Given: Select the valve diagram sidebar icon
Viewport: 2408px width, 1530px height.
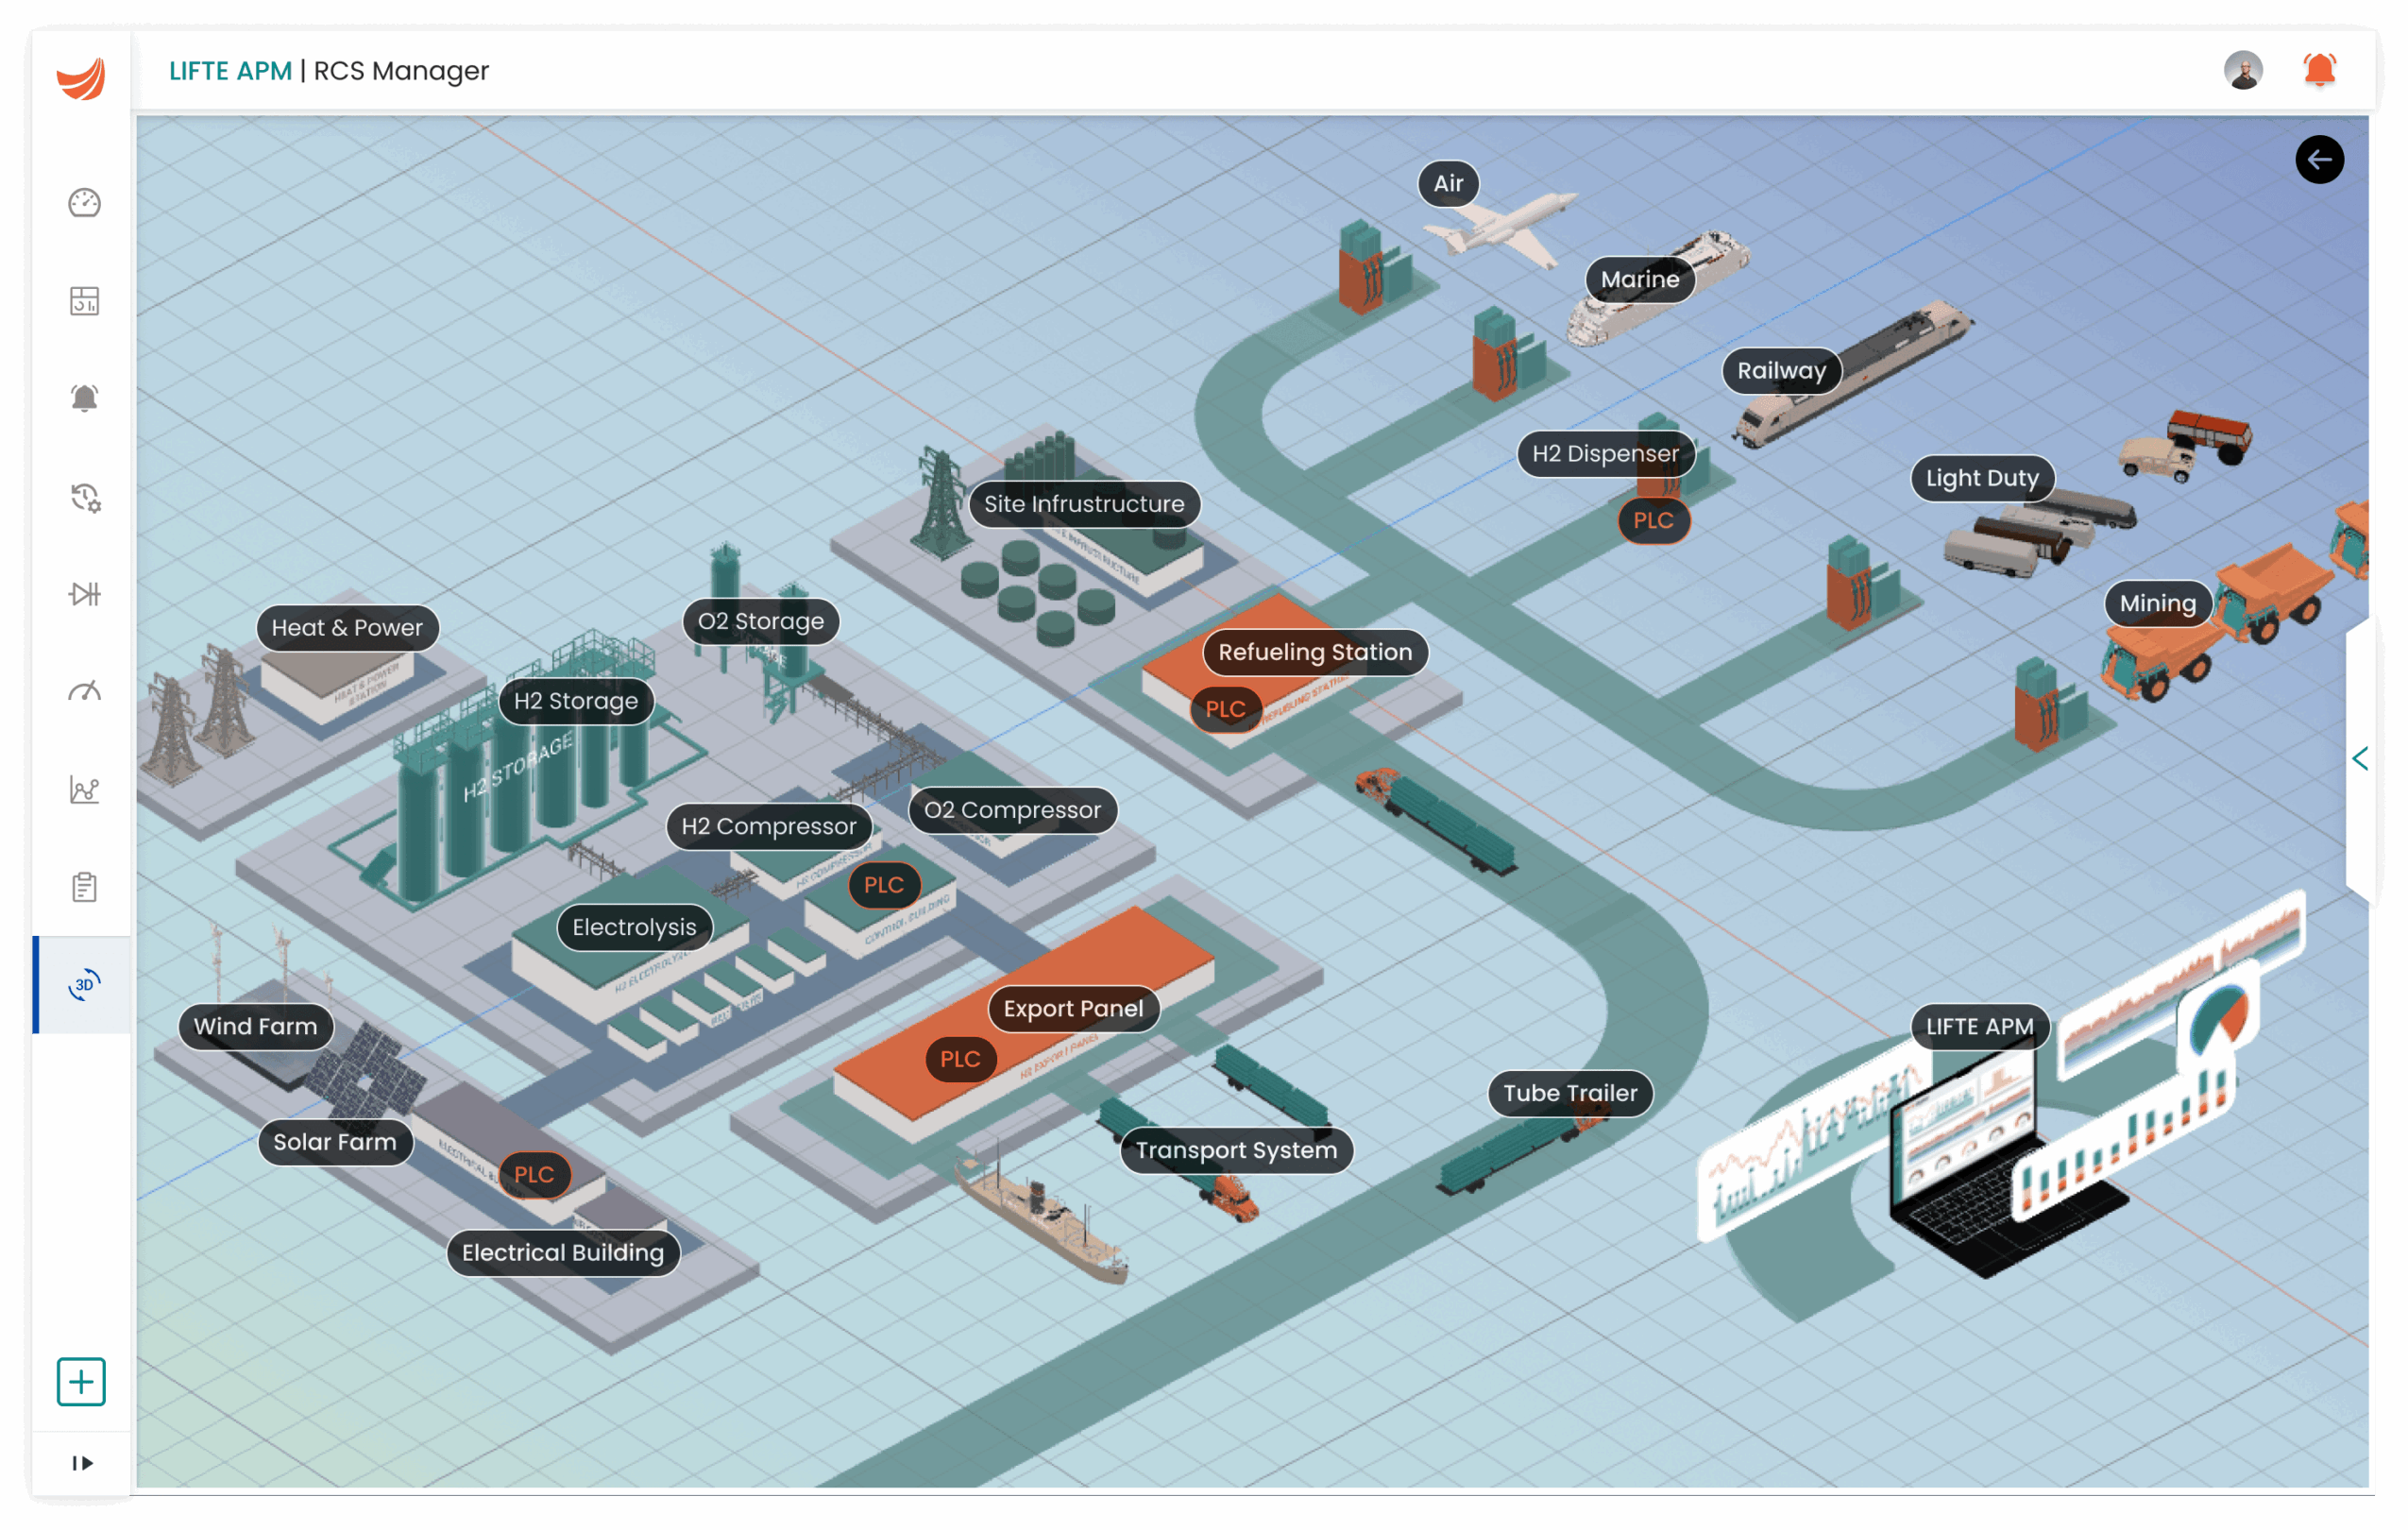Looking at the screenshot, I should click(x=84, y=594).
